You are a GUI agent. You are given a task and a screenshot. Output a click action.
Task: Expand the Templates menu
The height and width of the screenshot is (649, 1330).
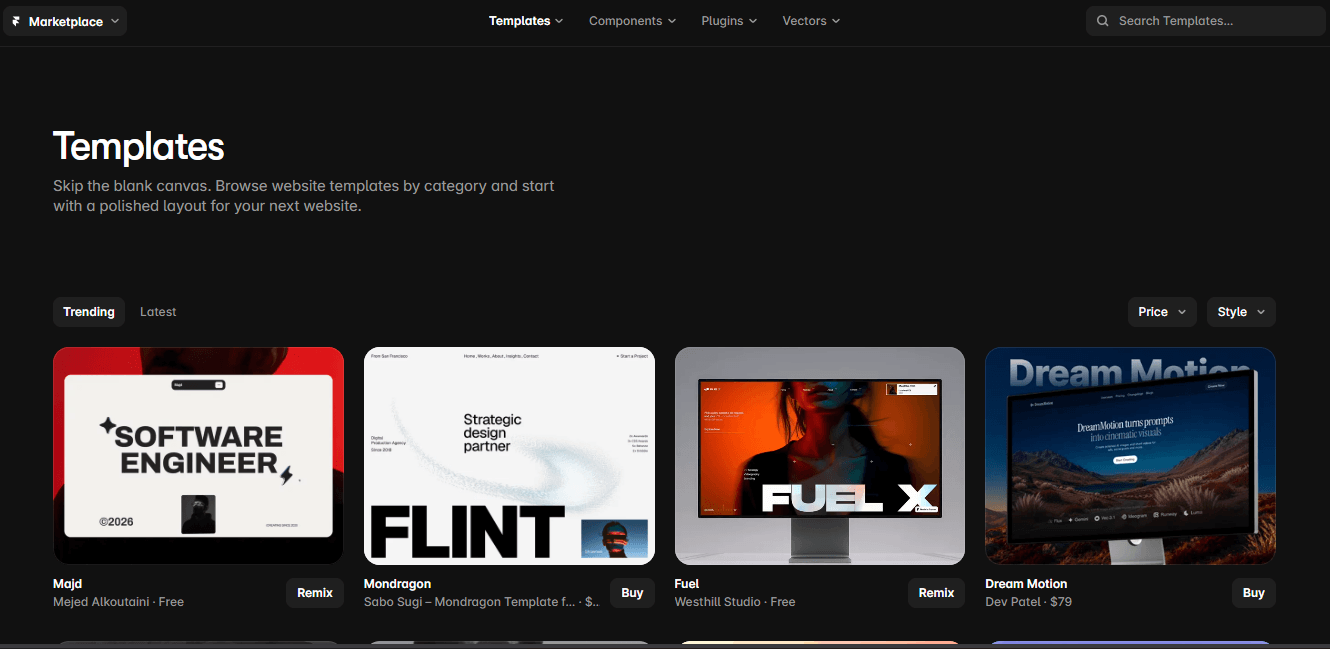tap(526, 21)
